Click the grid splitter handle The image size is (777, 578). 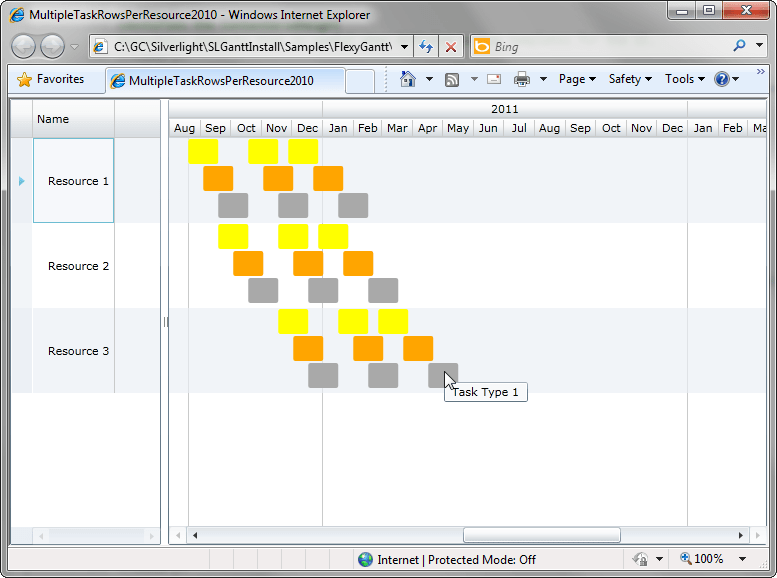(165, 322)
